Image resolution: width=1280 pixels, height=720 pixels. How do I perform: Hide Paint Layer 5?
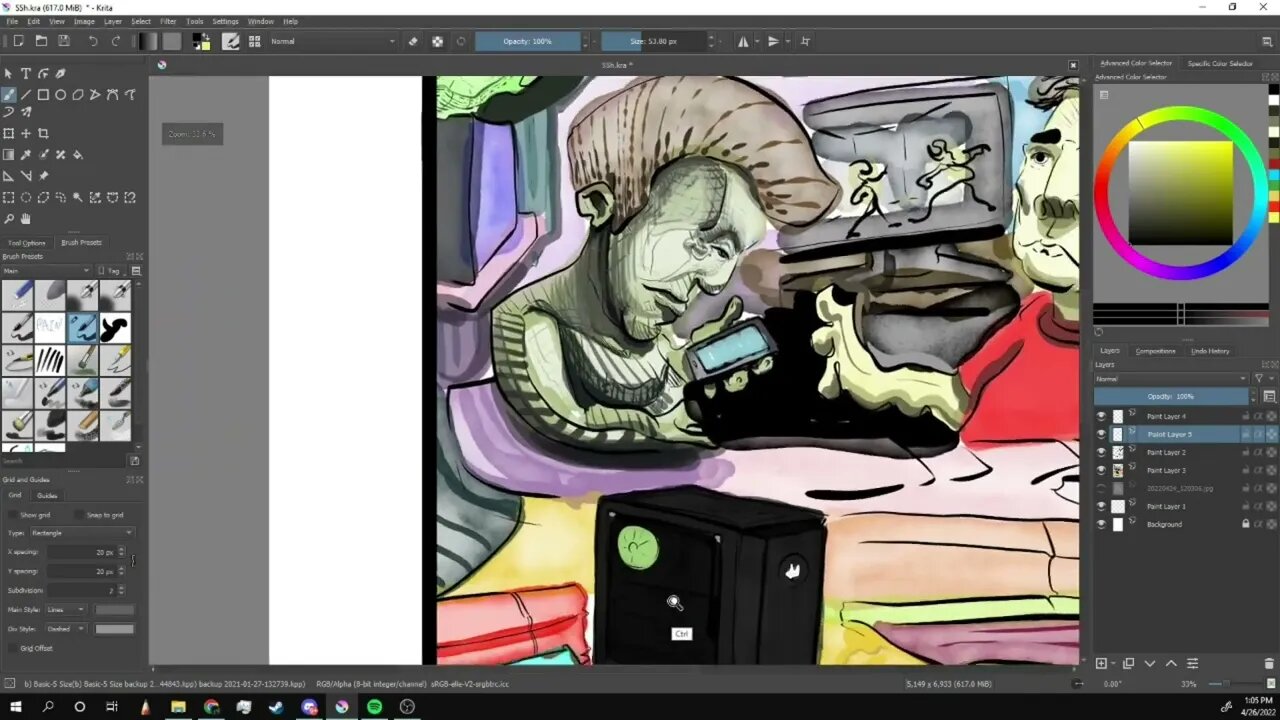point(1101,434)
